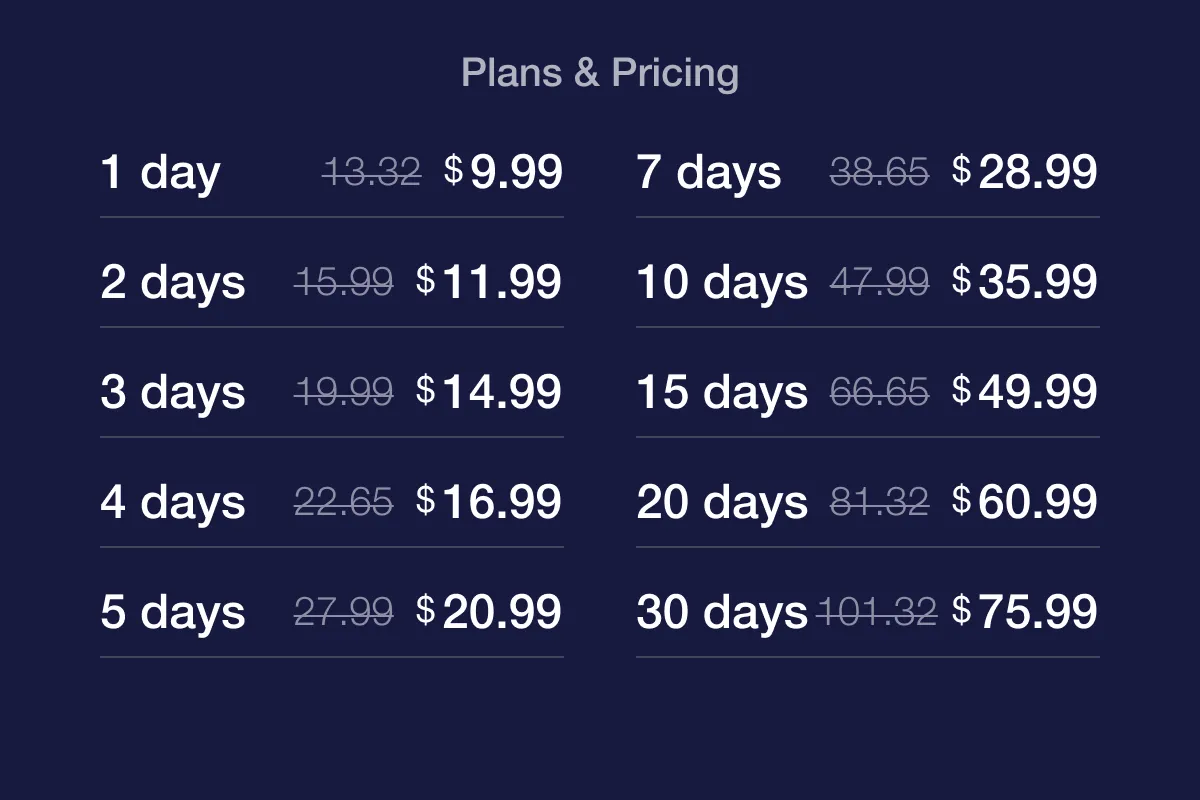Choose the 15 days plan label
Image resolution: width=1200 pixels, height=800 pixels.
pos(721,393)
